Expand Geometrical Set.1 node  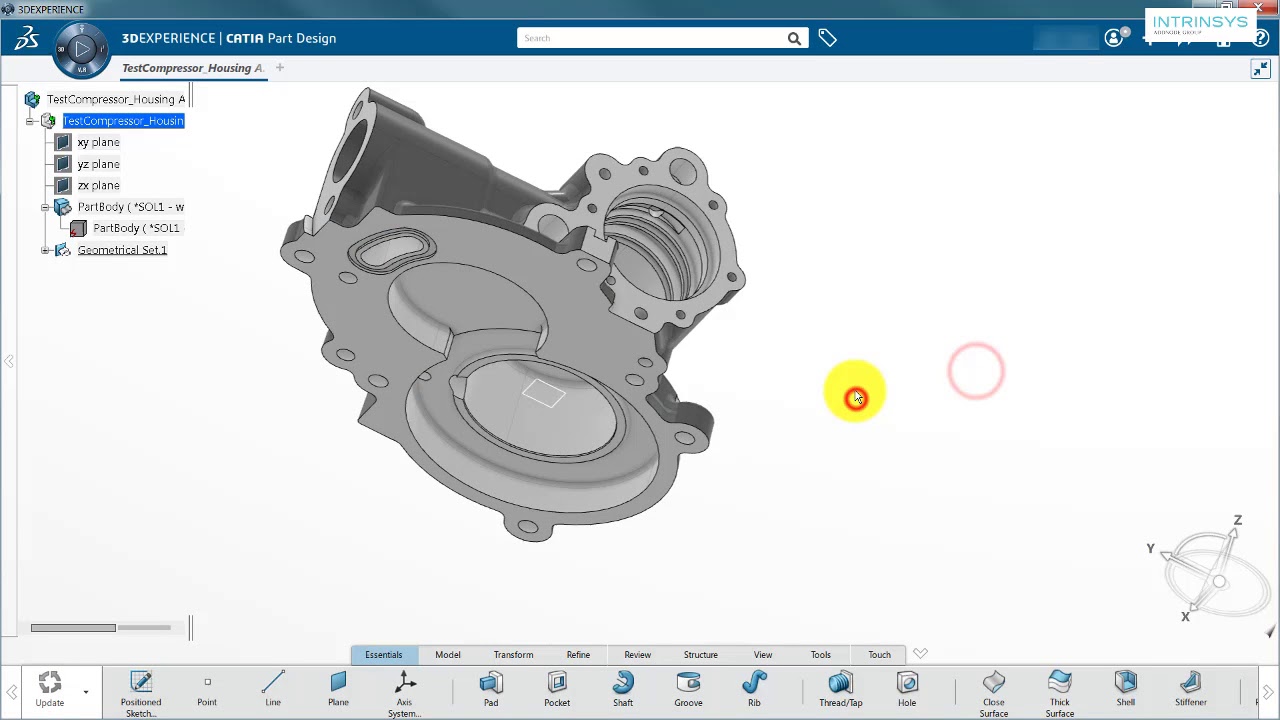tap(45, 250)
